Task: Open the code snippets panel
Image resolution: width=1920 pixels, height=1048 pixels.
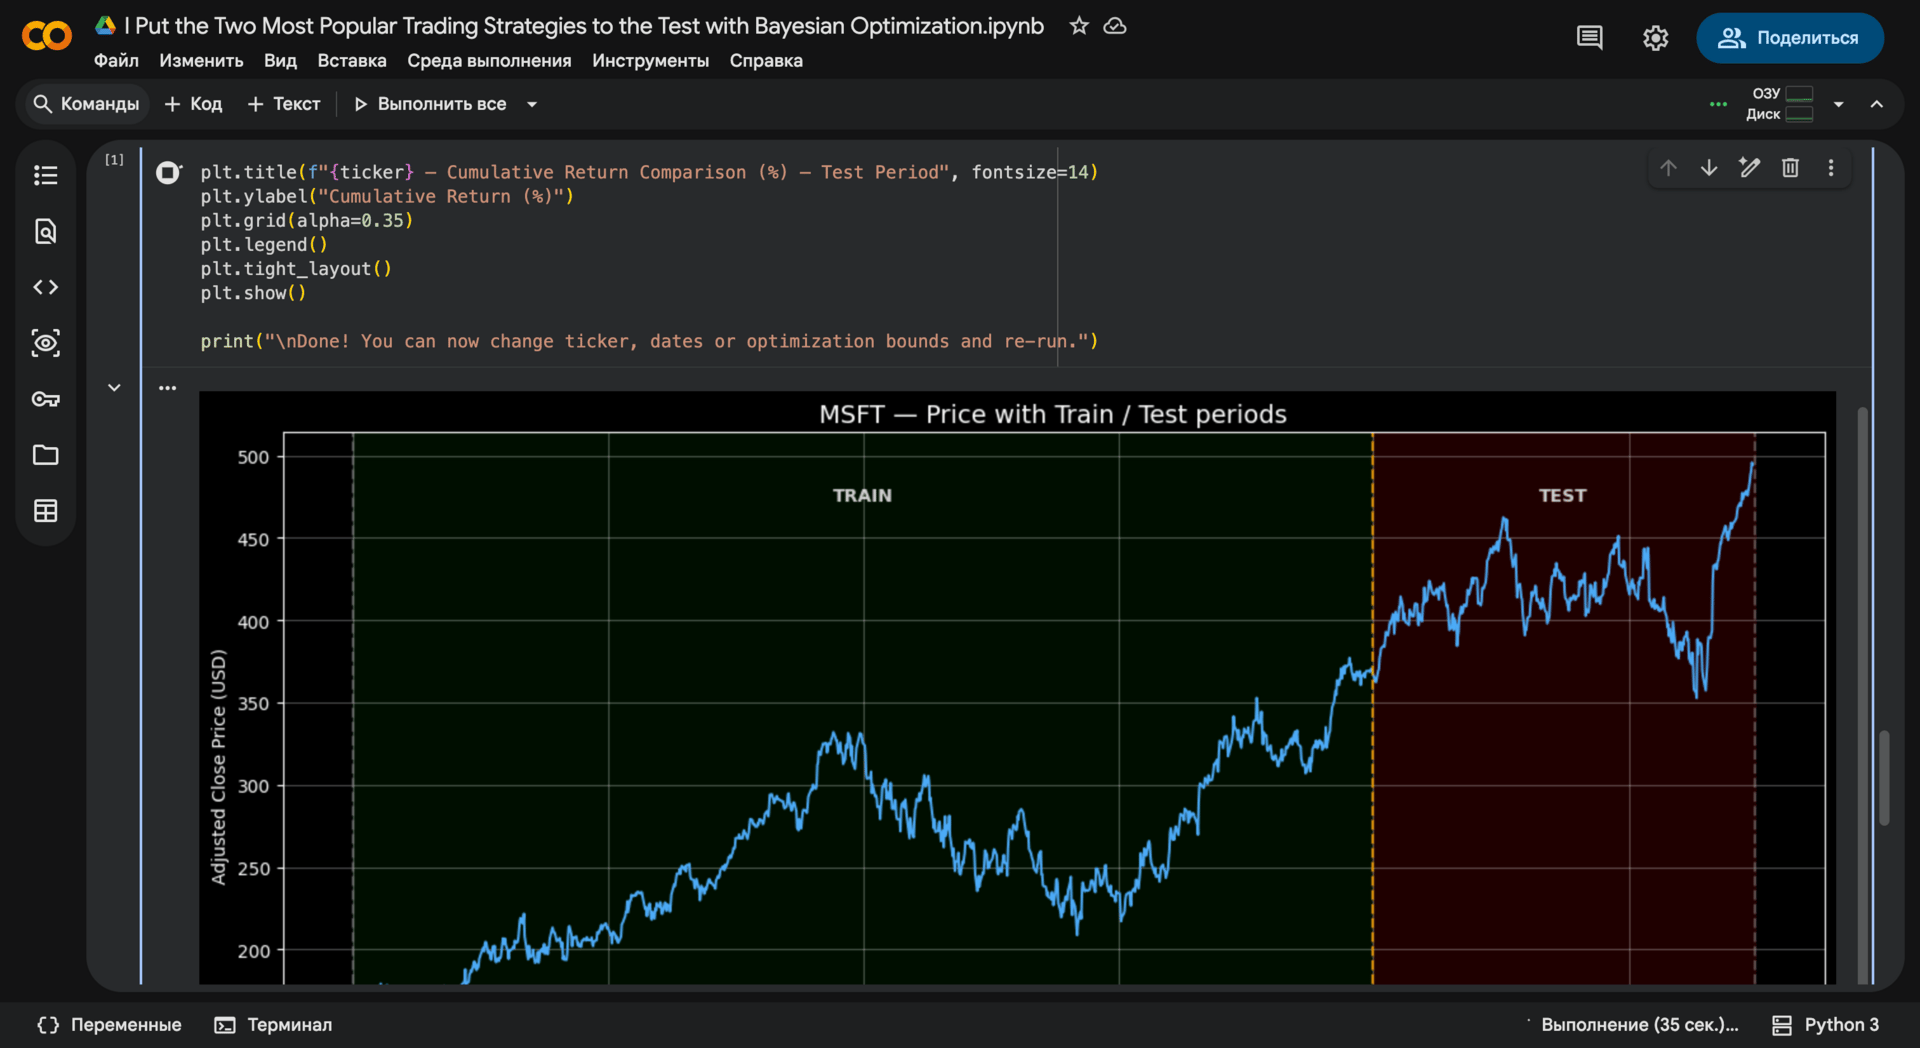Action: pos(46,288)
